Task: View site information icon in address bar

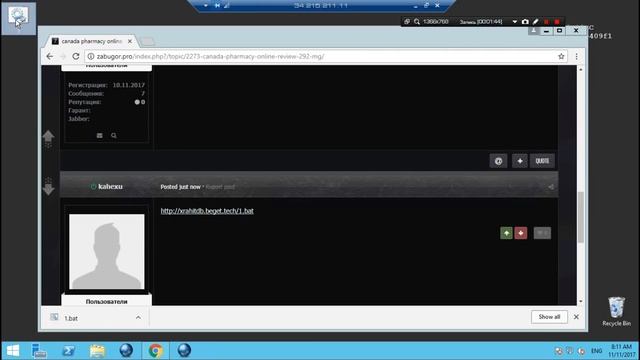Action: click(91, 56)
